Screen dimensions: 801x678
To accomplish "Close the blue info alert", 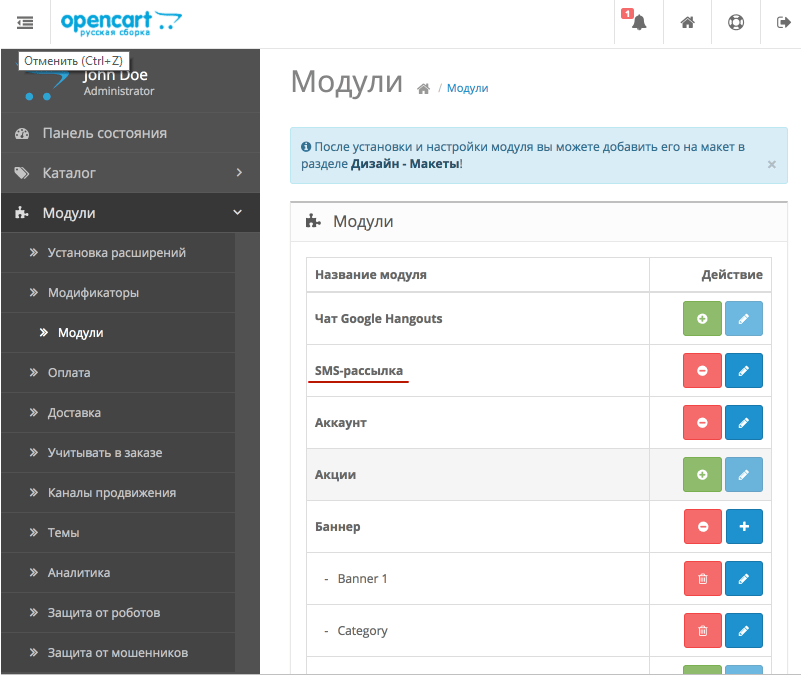I will (771, 165).
